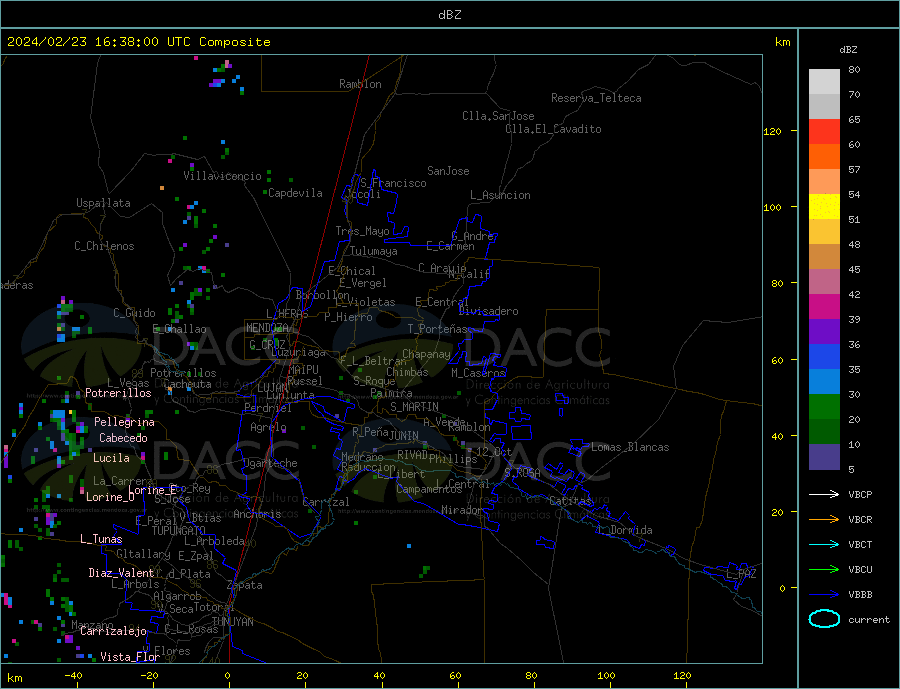Click the 'SanJose' label
Screen dimensions: 900x689
tap(448, 171)
